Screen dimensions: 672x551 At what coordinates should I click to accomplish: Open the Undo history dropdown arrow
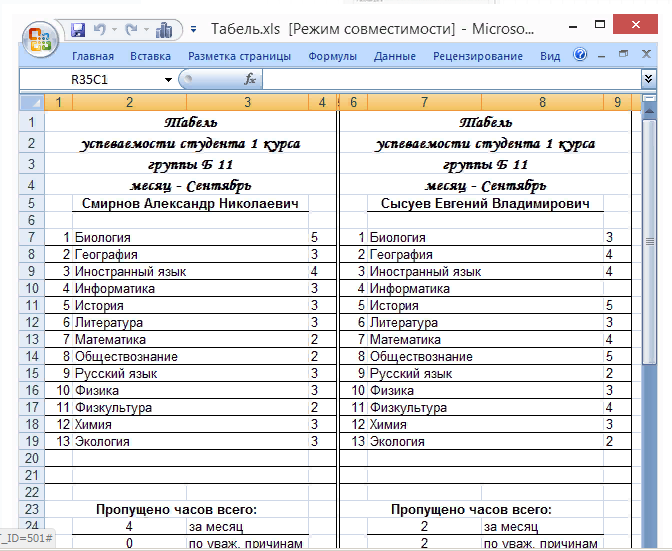[x=115, y=30]
